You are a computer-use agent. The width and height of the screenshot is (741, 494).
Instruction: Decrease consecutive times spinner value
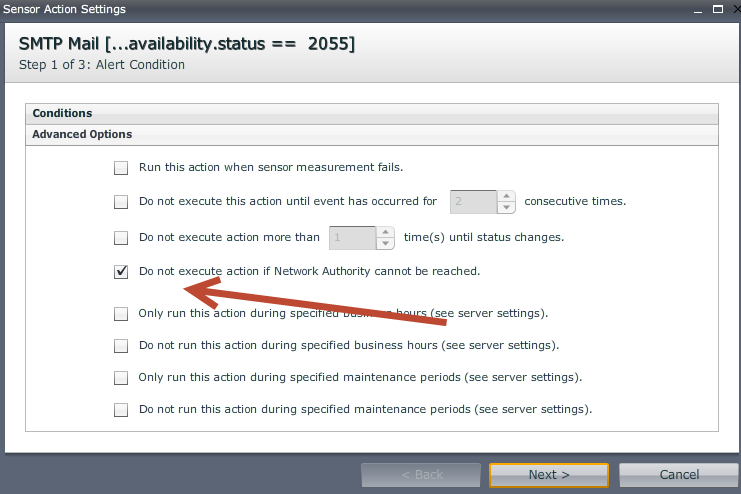pos(506,207)
